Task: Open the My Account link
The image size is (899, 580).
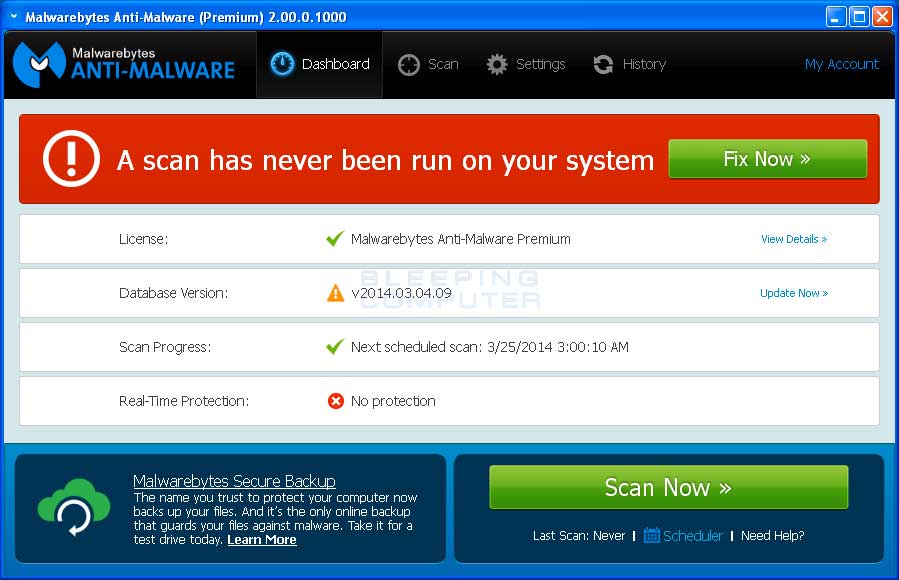Action: (x=842, y=64)
